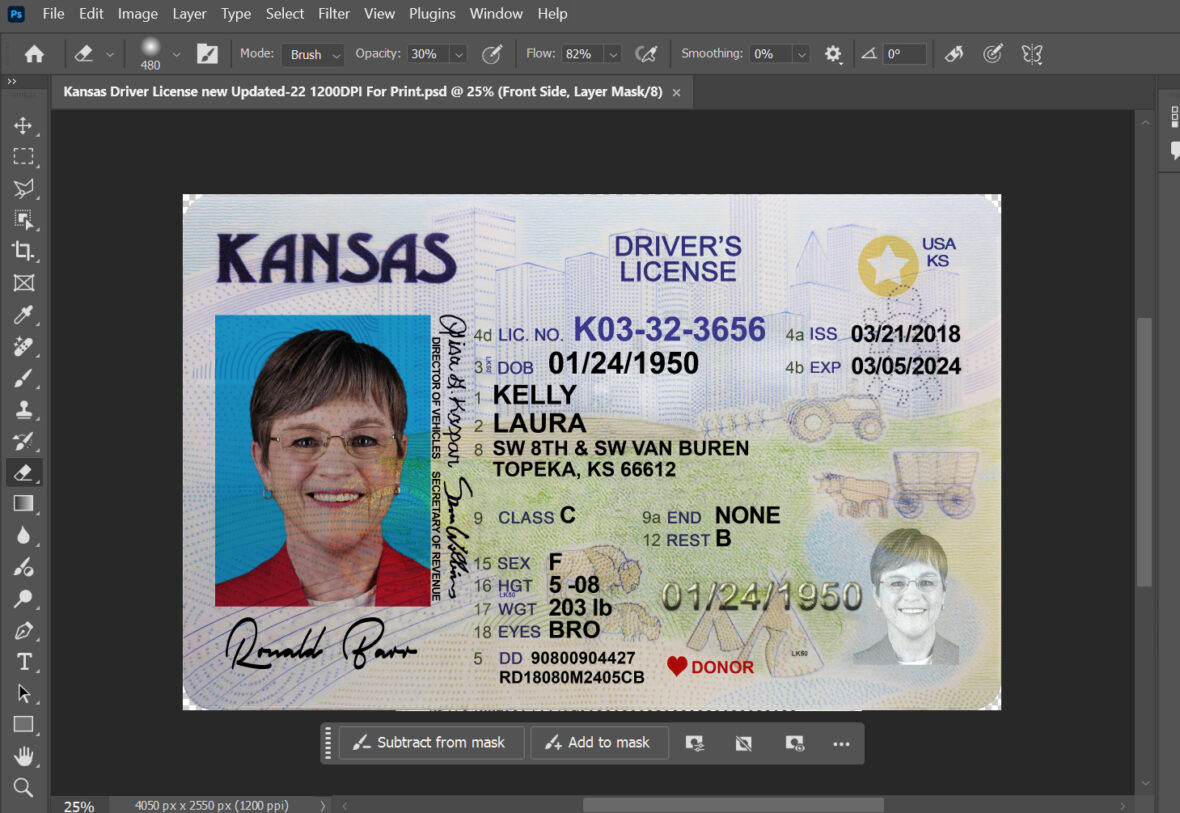This screenshot has height=813, width=1180.
Task: Select the Horizontal Type tool
Action: (x=24, y=661)
